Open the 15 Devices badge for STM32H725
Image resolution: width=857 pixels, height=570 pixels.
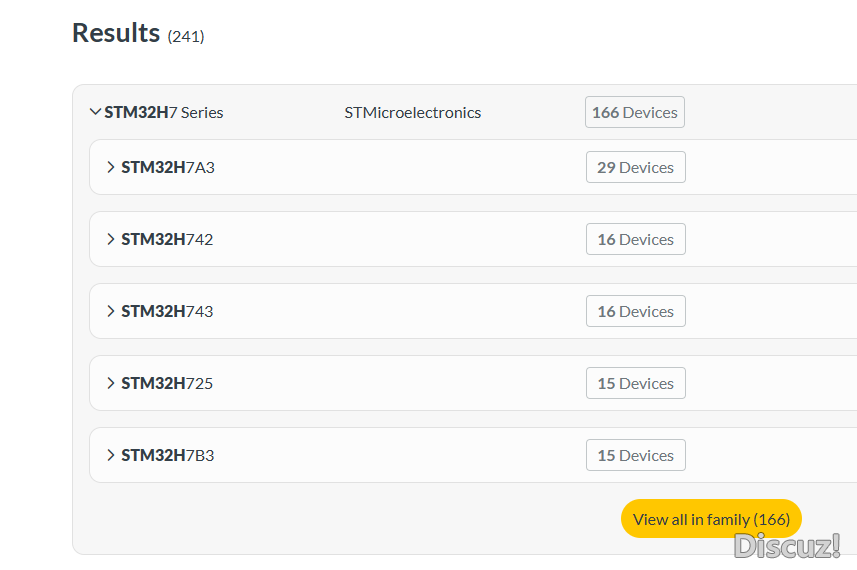[636, 384]
